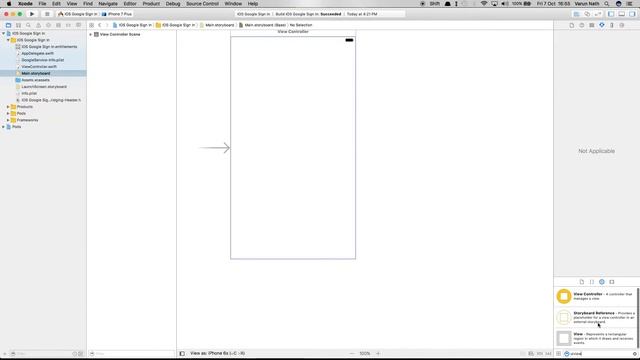Open the Connections inspector
Screen dimensions: 640x360
pos(622,25)
